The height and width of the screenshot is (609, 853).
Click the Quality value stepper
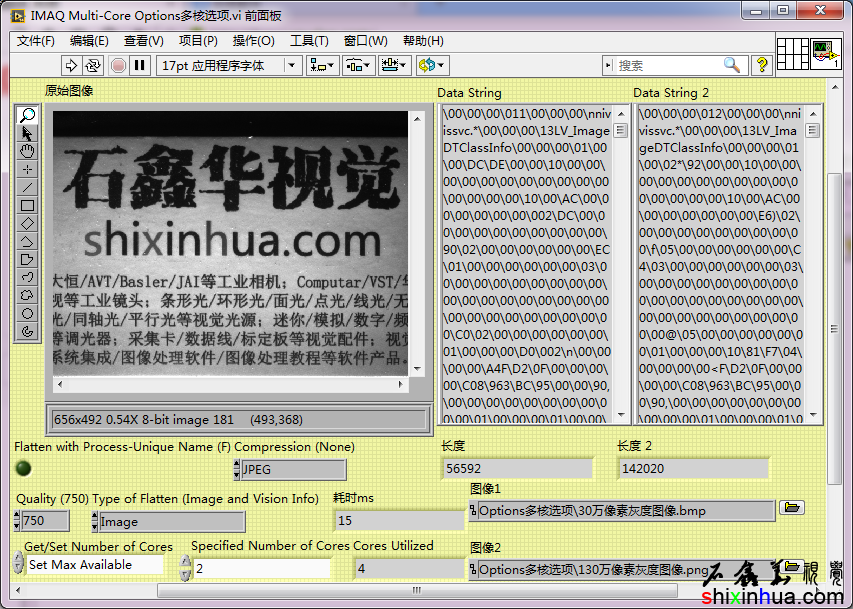coord(17,521)
